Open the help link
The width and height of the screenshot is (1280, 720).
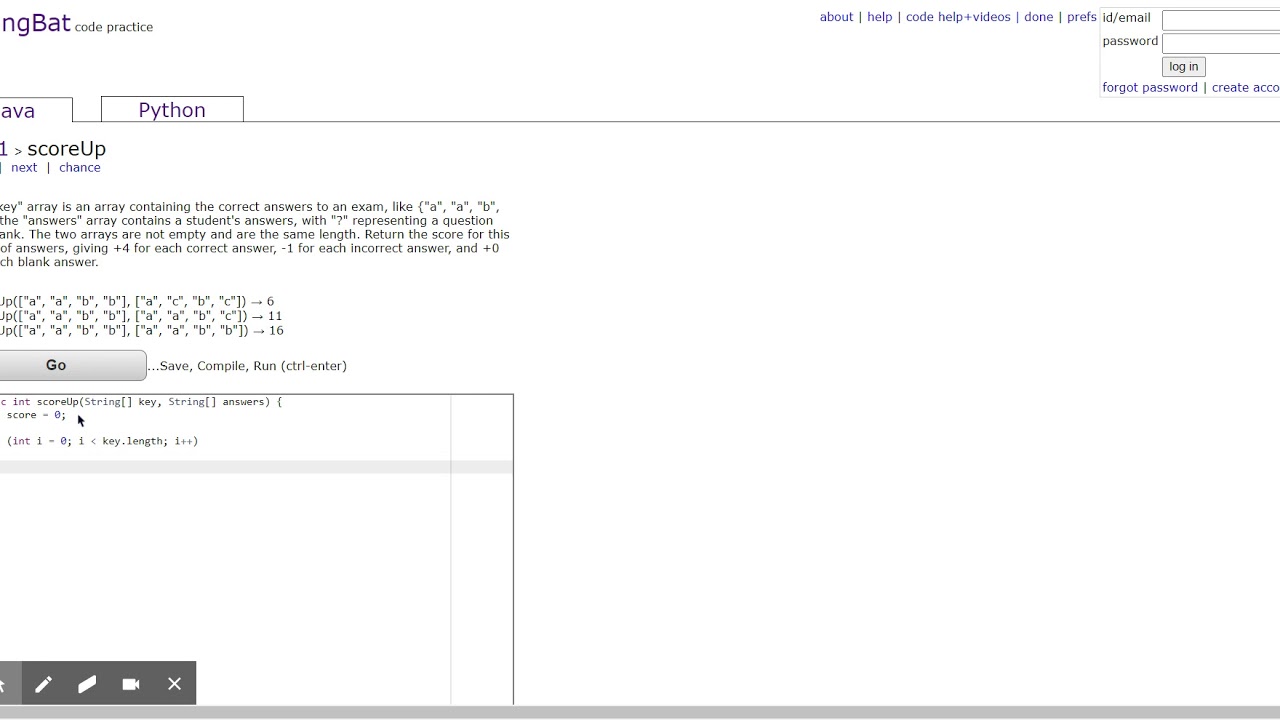(880, 17)
